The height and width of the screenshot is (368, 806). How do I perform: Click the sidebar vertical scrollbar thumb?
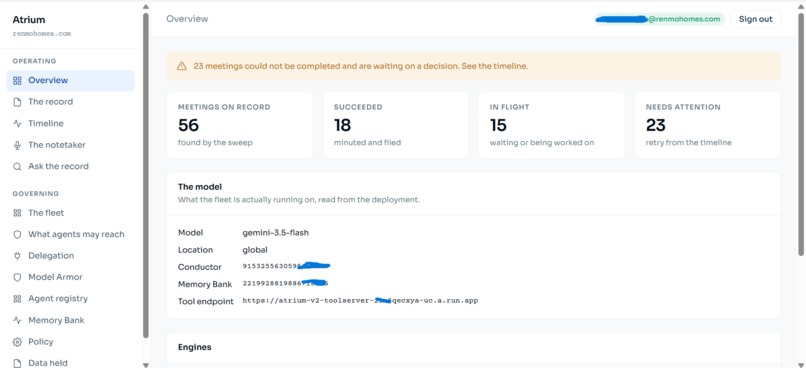(x=145, y=175)
